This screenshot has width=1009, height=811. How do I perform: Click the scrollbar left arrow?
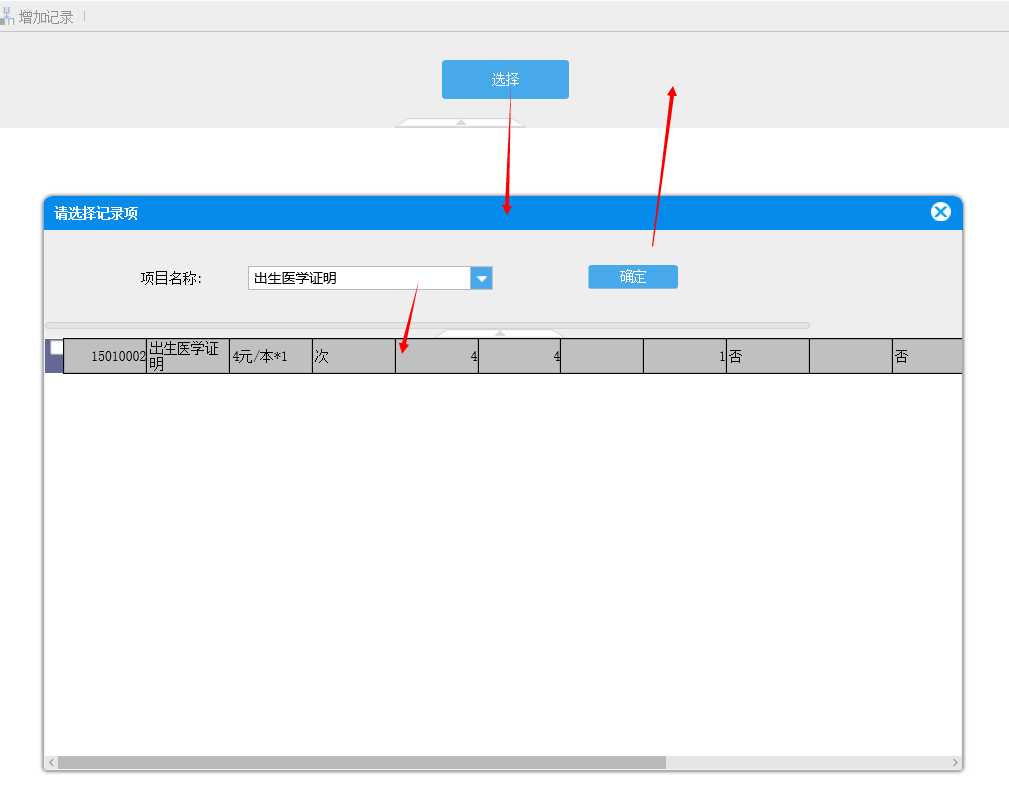[51, 763]
